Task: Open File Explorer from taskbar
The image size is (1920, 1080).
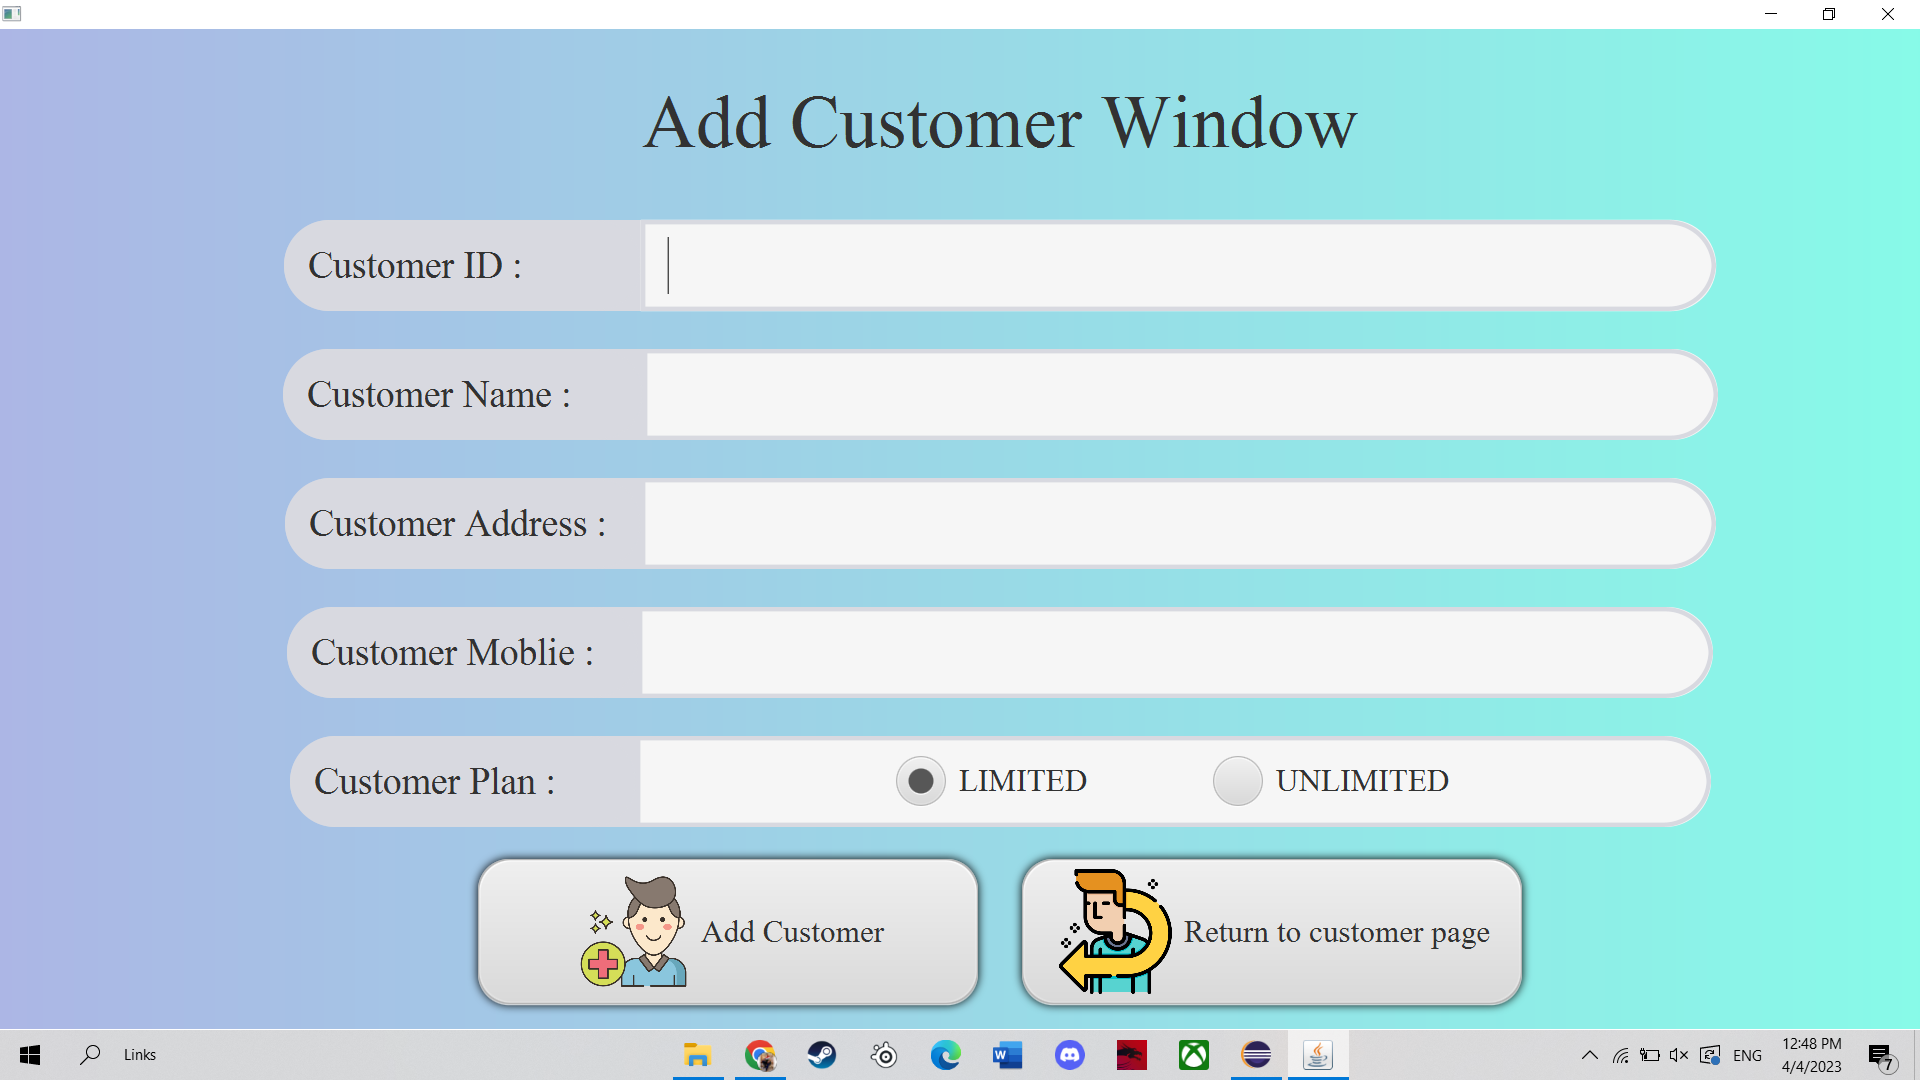Action: [697, 1055]
